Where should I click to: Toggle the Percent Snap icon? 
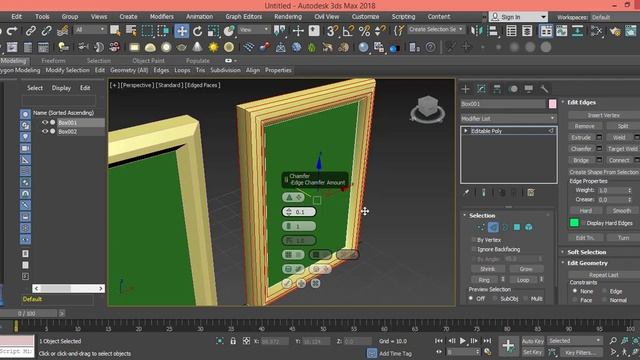pos(364,31)
